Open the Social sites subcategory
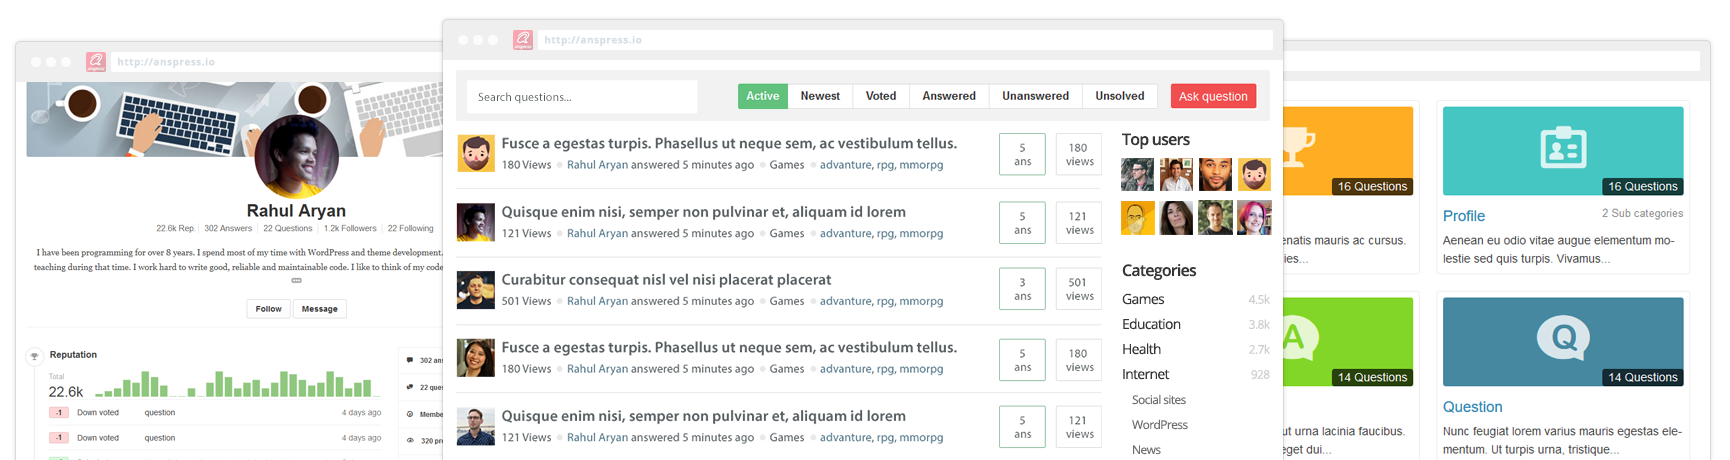1730x460 pixels. [x=1159, y=400]
